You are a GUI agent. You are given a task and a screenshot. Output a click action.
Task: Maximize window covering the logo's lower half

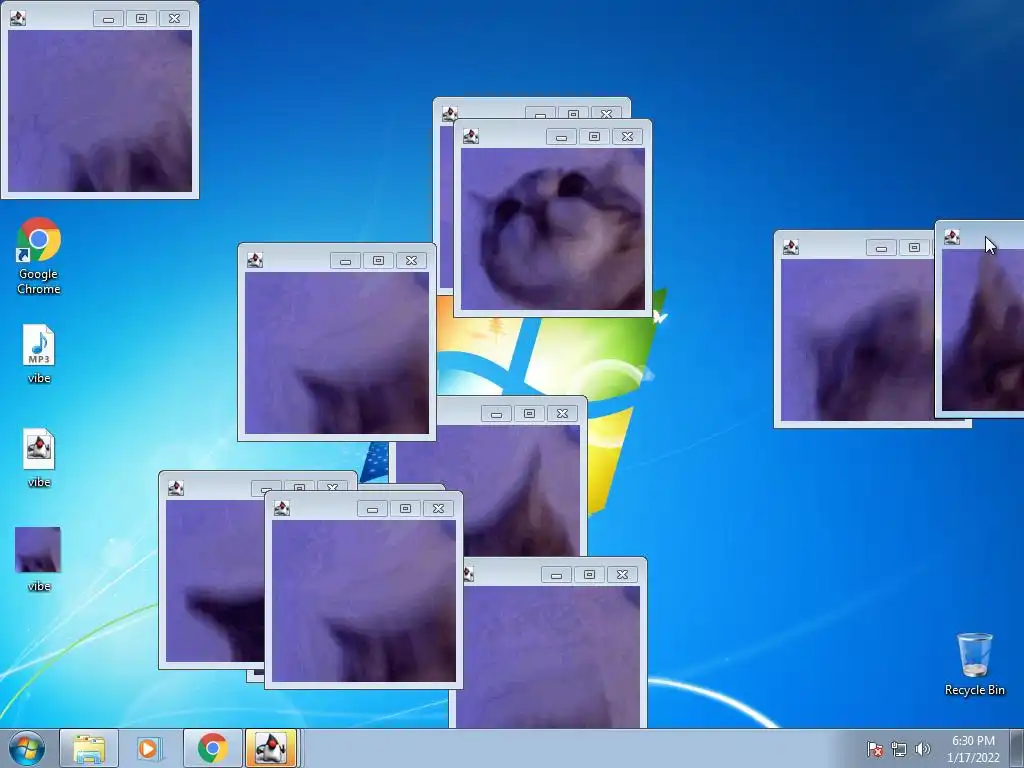pyautogui.click(x=530, y=413)
